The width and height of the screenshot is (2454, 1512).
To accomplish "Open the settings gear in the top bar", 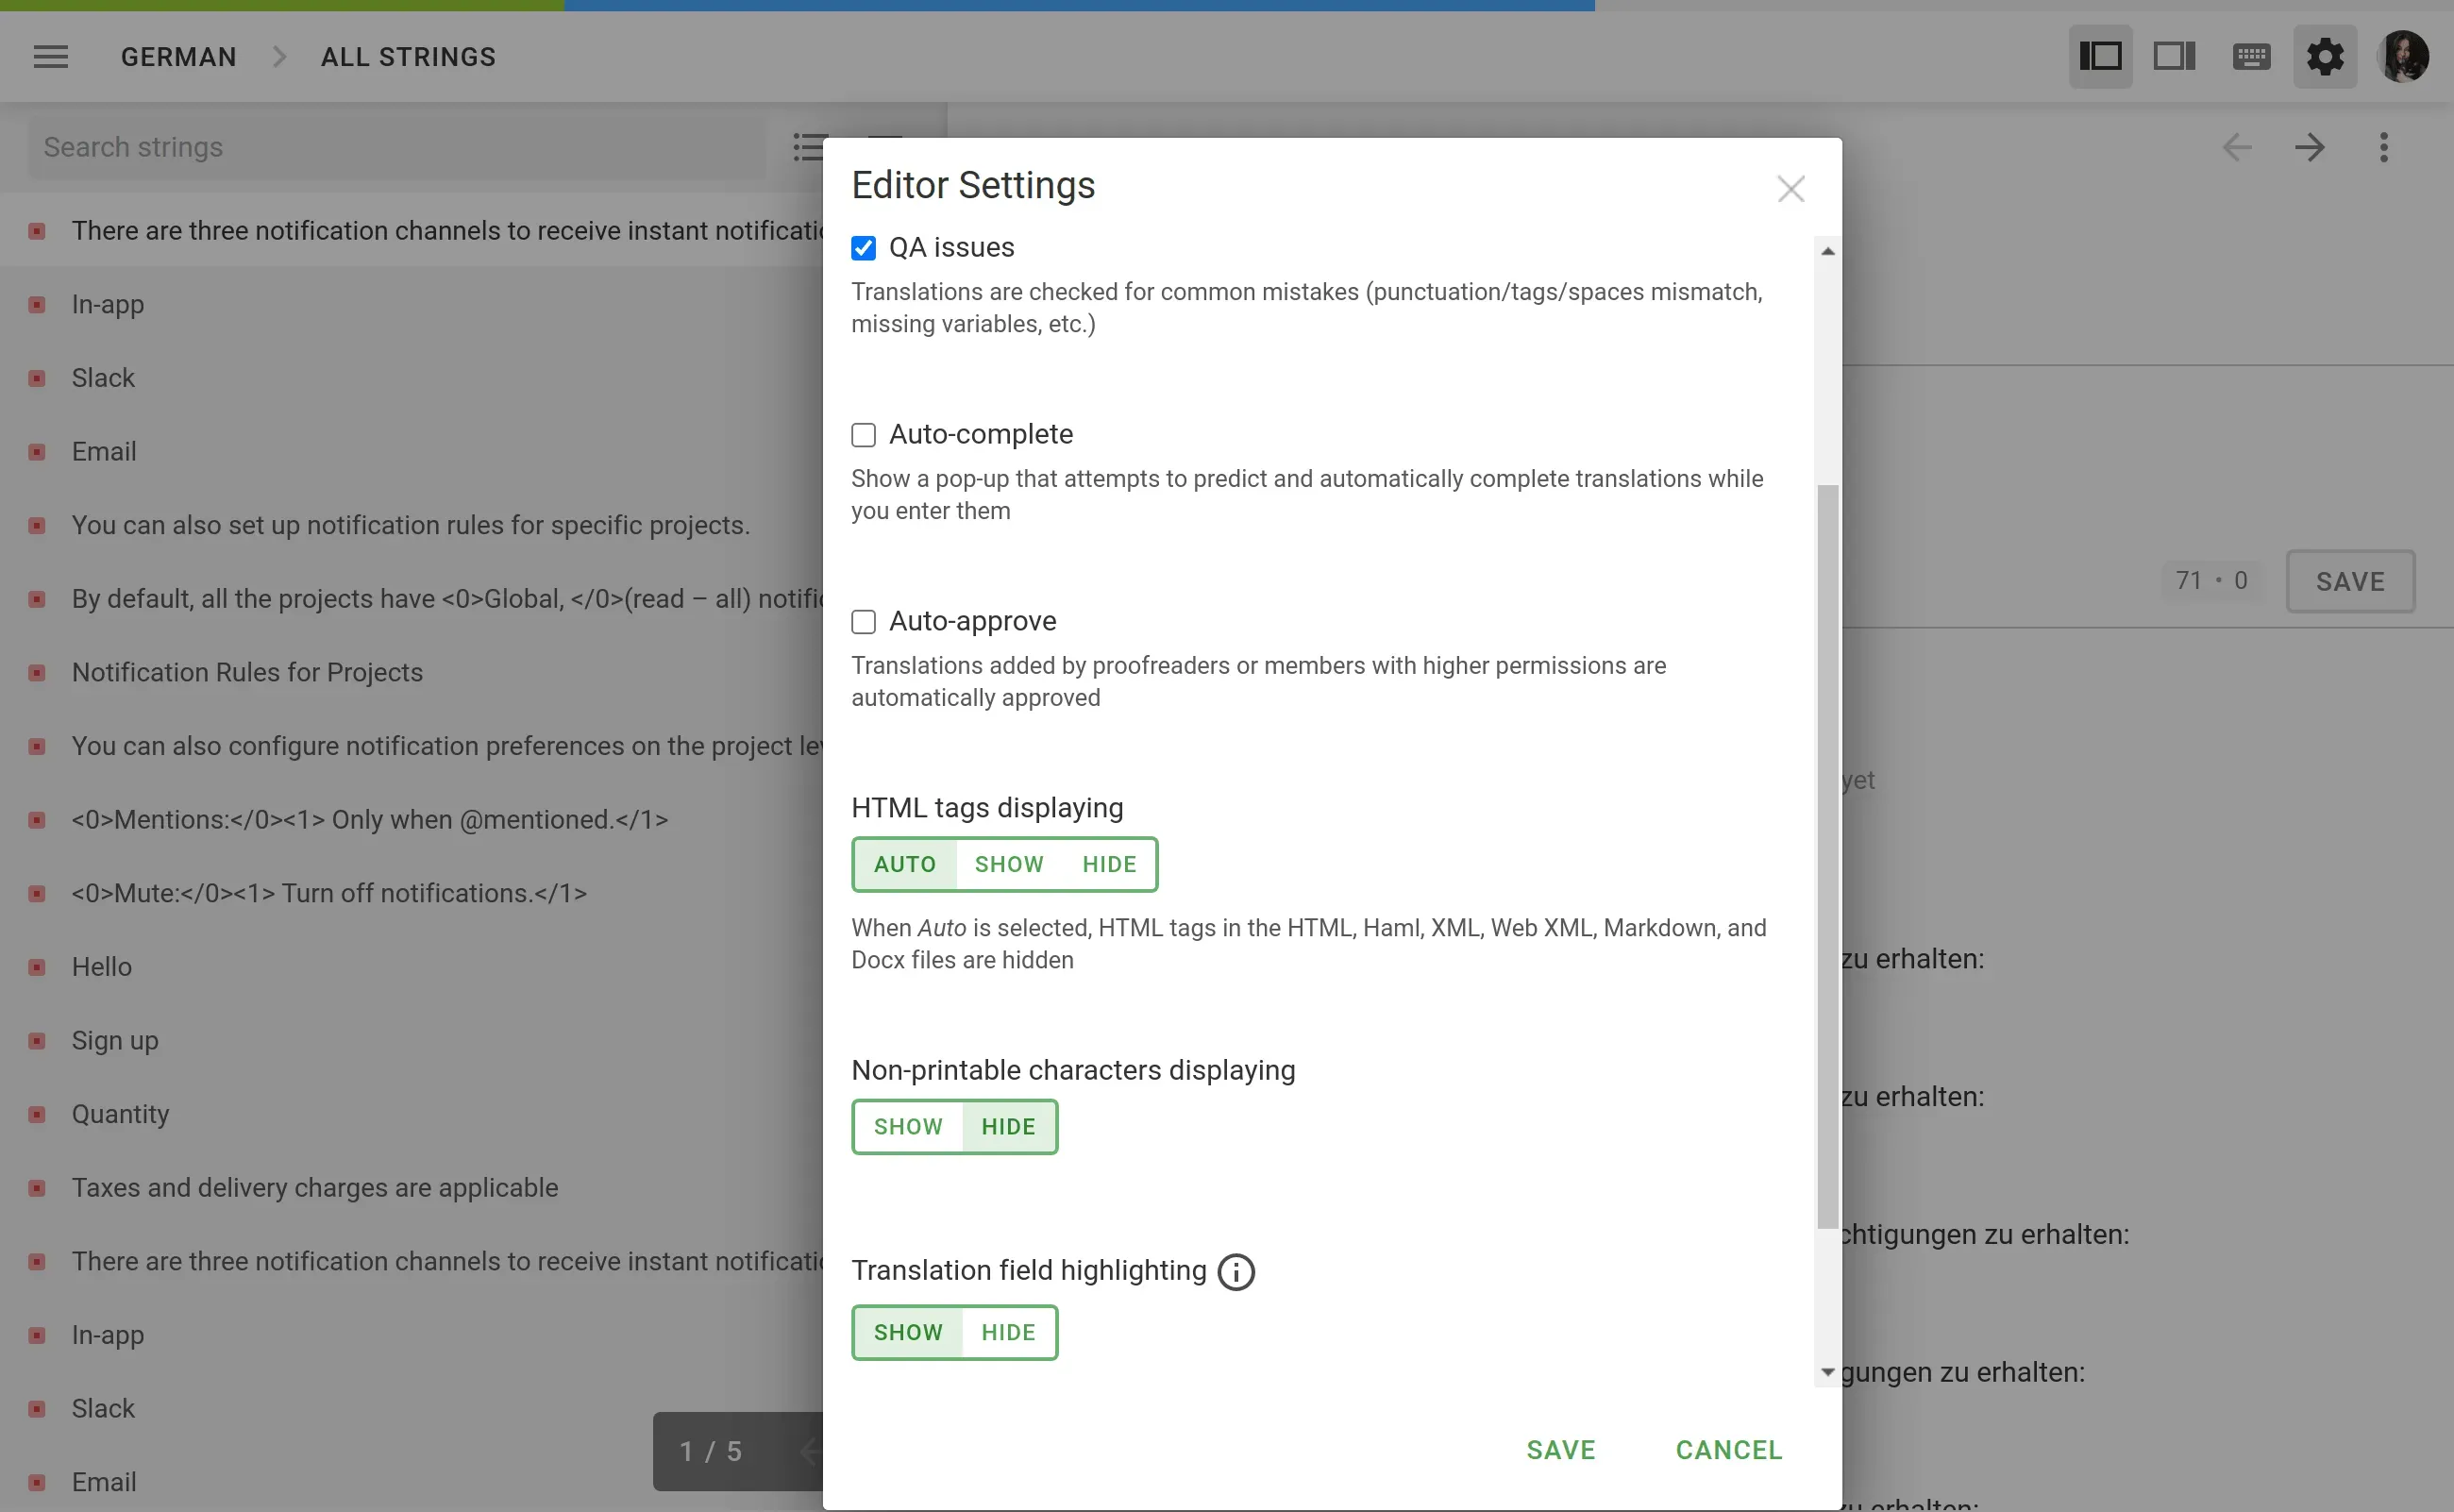I will (x=2324, y=56).
